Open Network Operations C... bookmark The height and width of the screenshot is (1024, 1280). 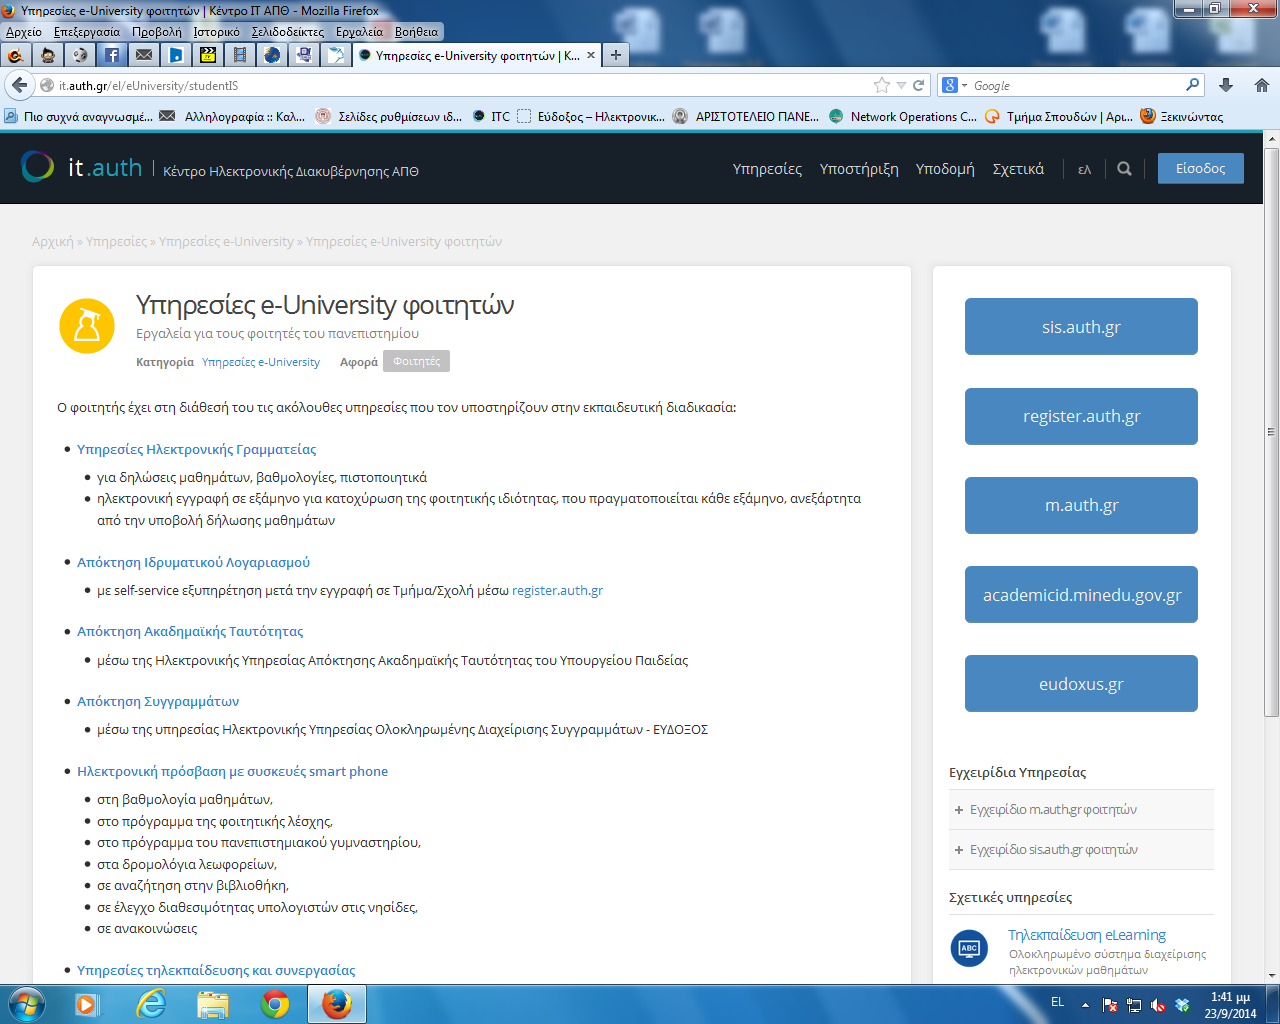903,116
